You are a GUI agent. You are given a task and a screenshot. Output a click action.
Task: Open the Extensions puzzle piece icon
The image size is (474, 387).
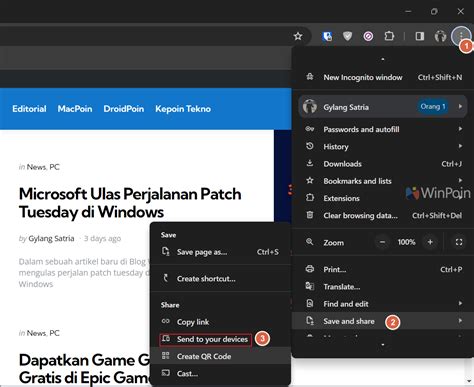[389, 36]
